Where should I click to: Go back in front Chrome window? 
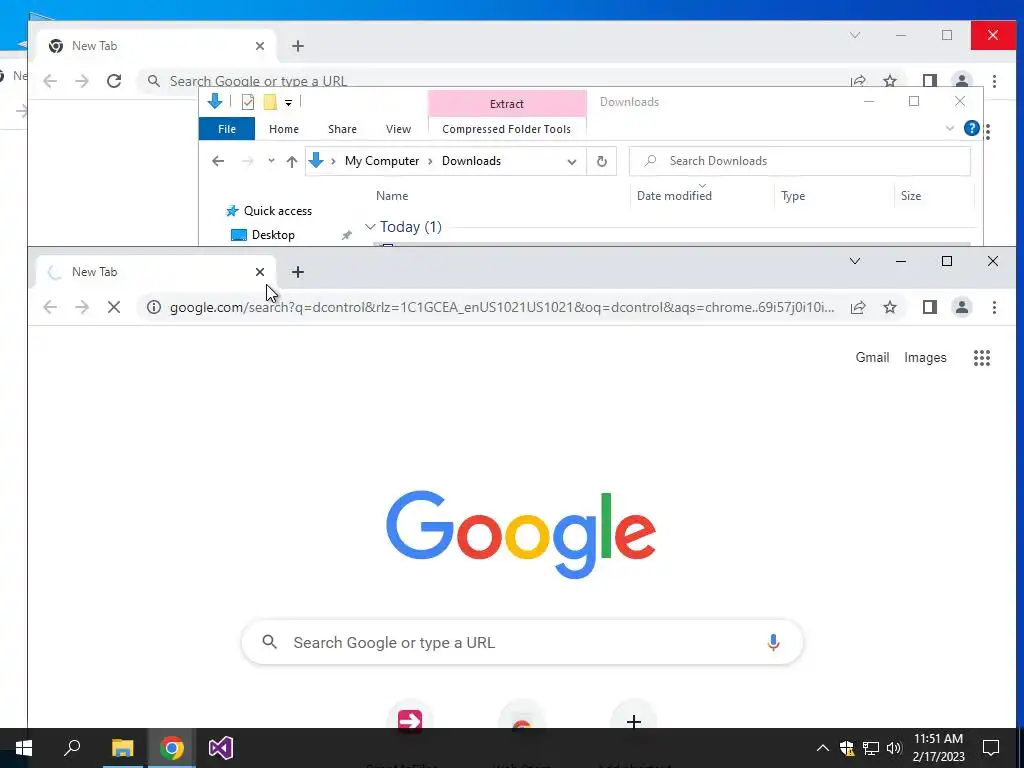(x=50, y=307)
